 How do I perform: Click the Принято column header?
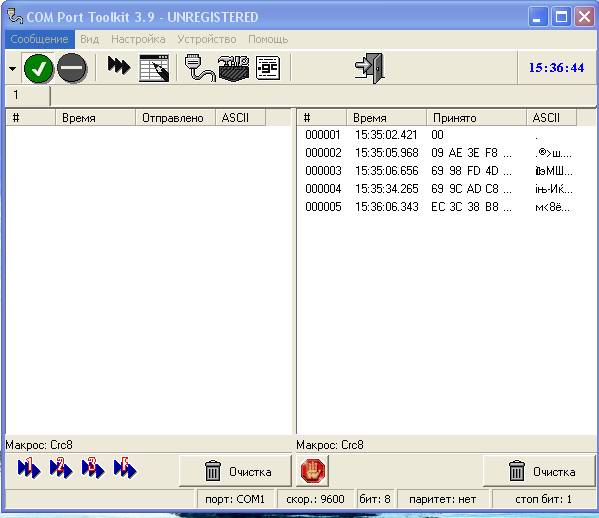click(476, 118)
